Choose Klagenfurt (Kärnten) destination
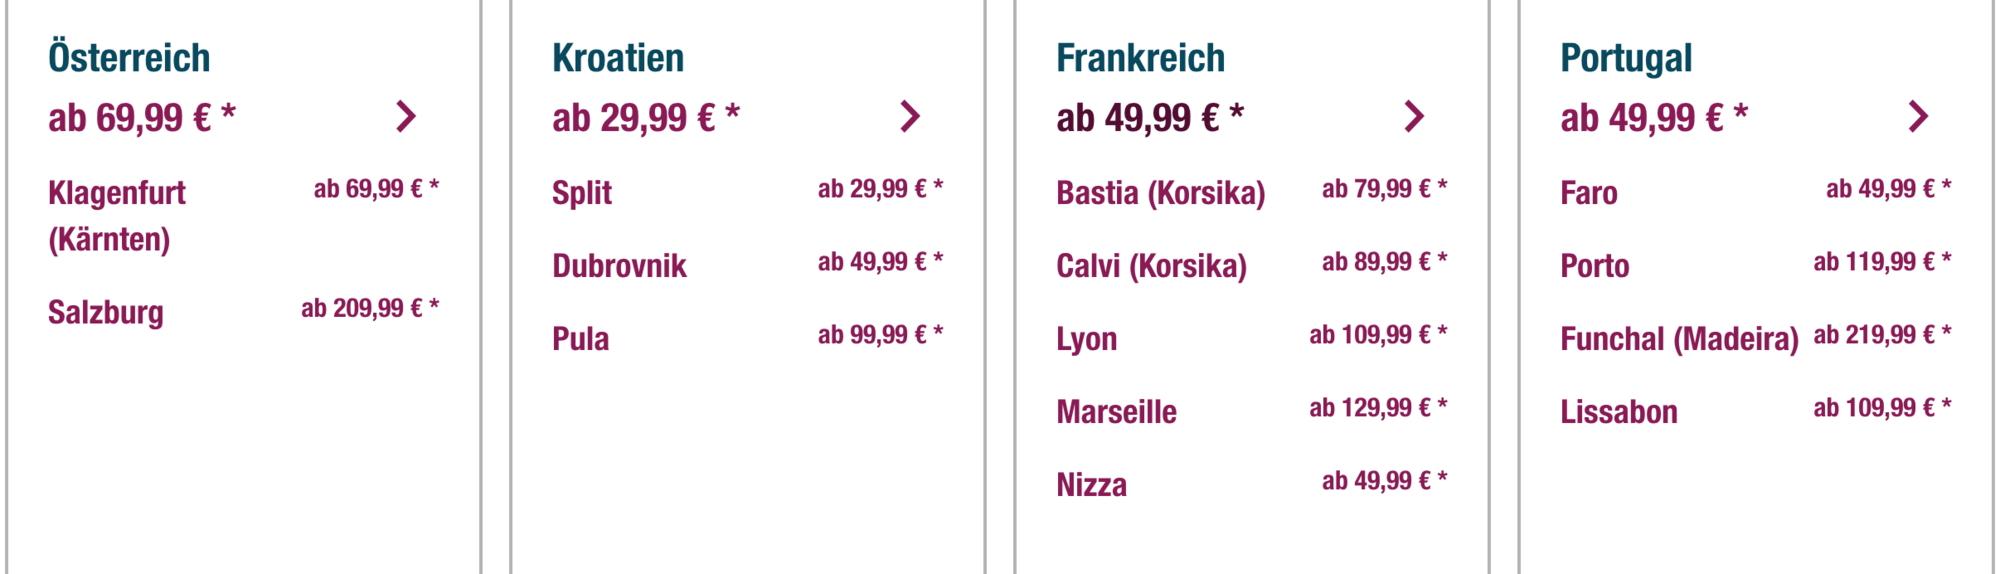Screen dimensions: 2000x574 click(117, 215)
